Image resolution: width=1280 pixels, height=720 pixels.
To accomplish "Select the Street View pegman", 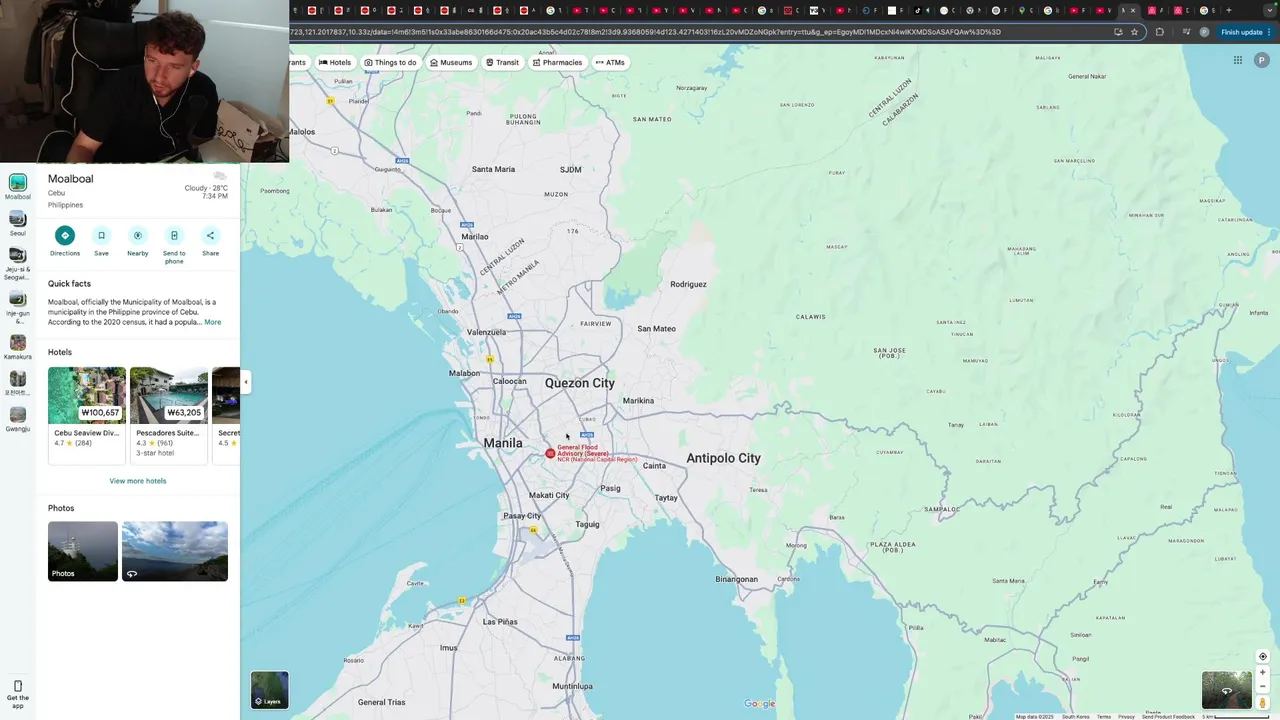I will coord(1262,703).
